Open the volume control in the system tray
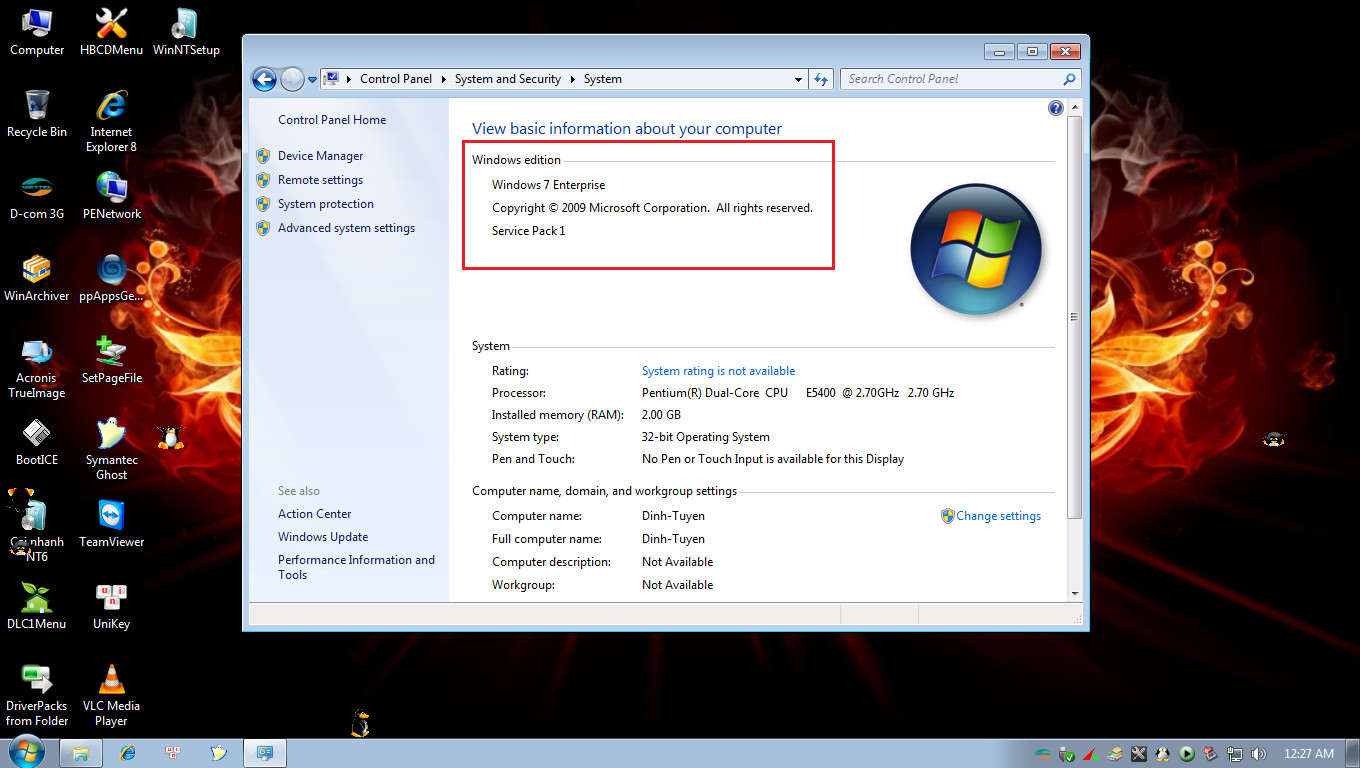 (x=1259, y=753)
